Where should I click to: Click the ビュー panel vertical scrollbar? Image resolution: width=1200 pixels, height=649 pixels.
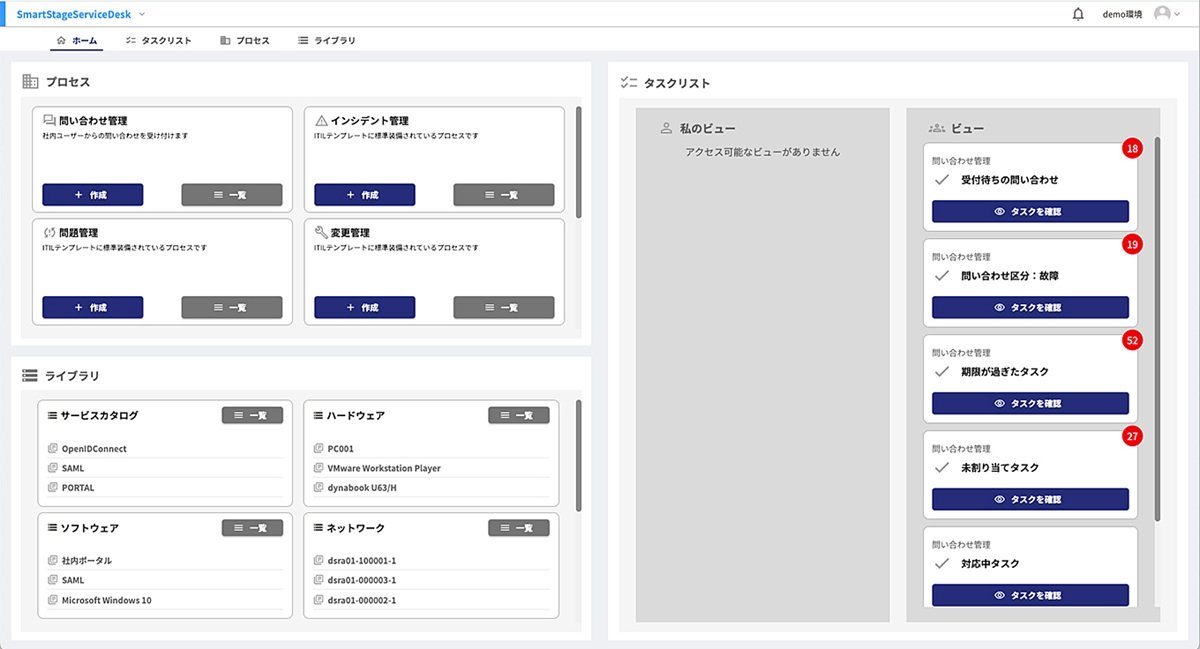(x=1157, y=329)
